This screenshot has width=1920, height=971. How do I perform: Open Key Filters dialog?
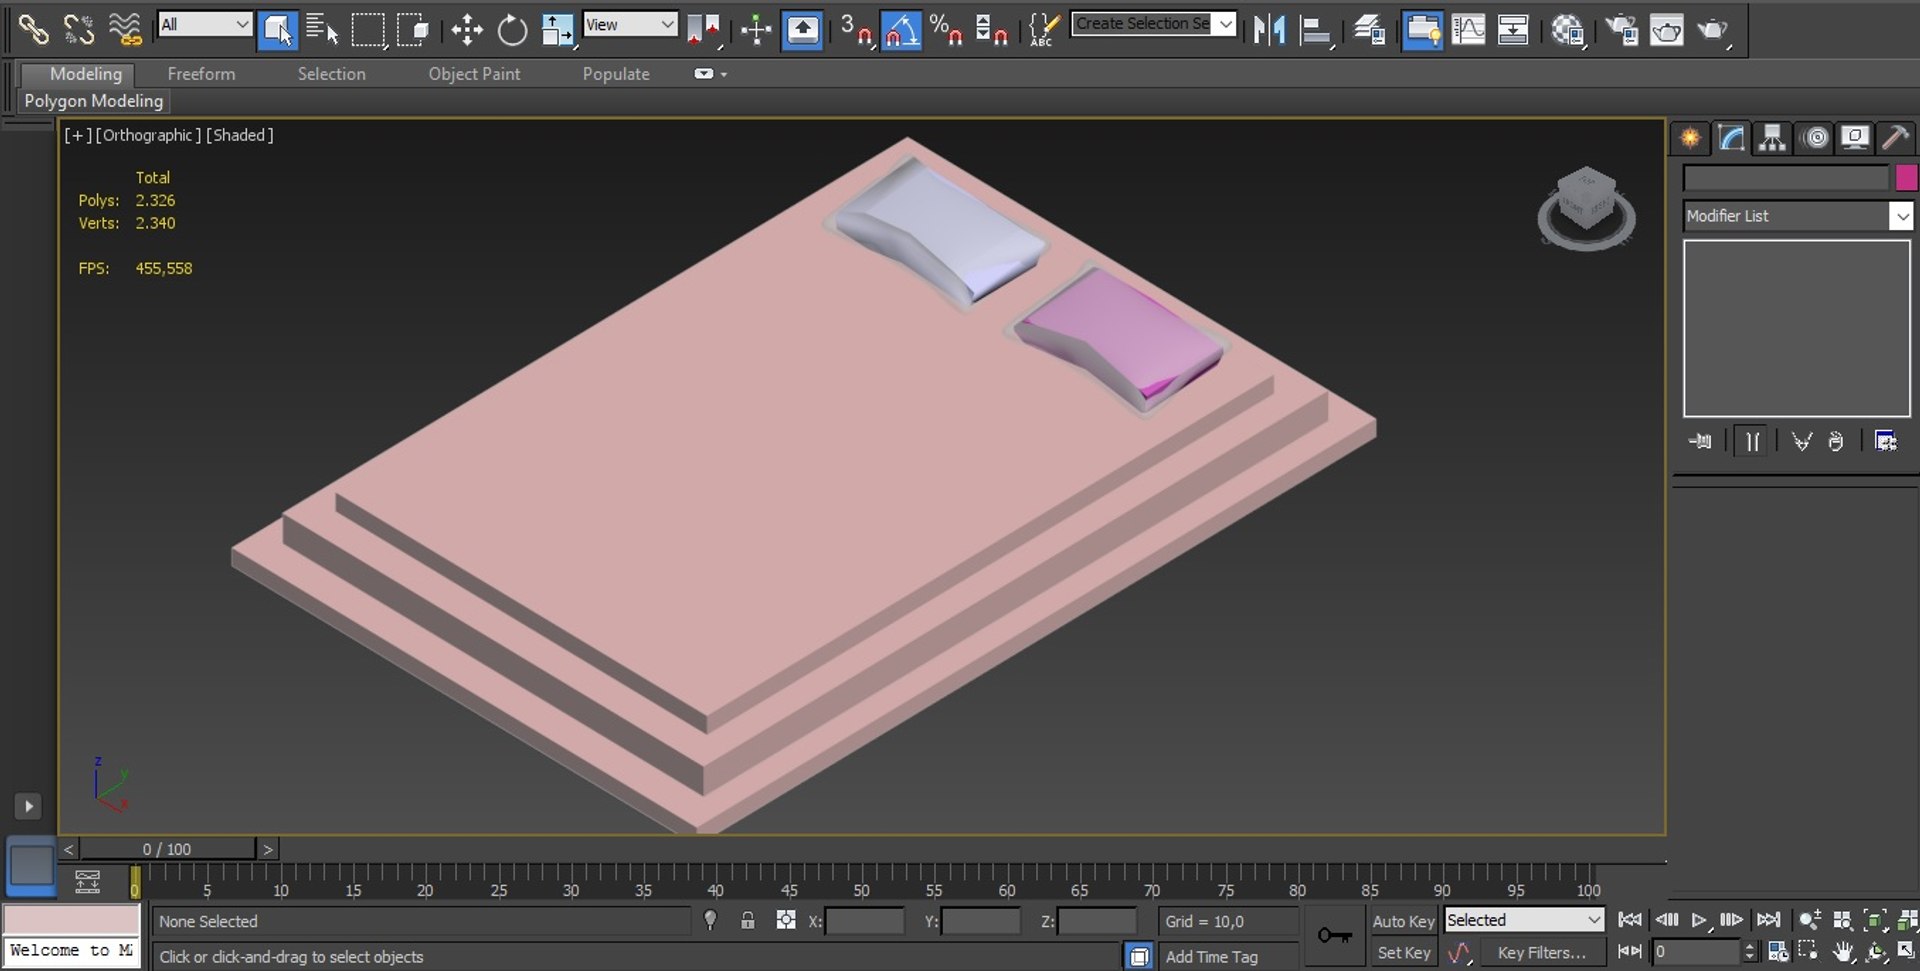pyautogui.click(x=1541, y=953)
